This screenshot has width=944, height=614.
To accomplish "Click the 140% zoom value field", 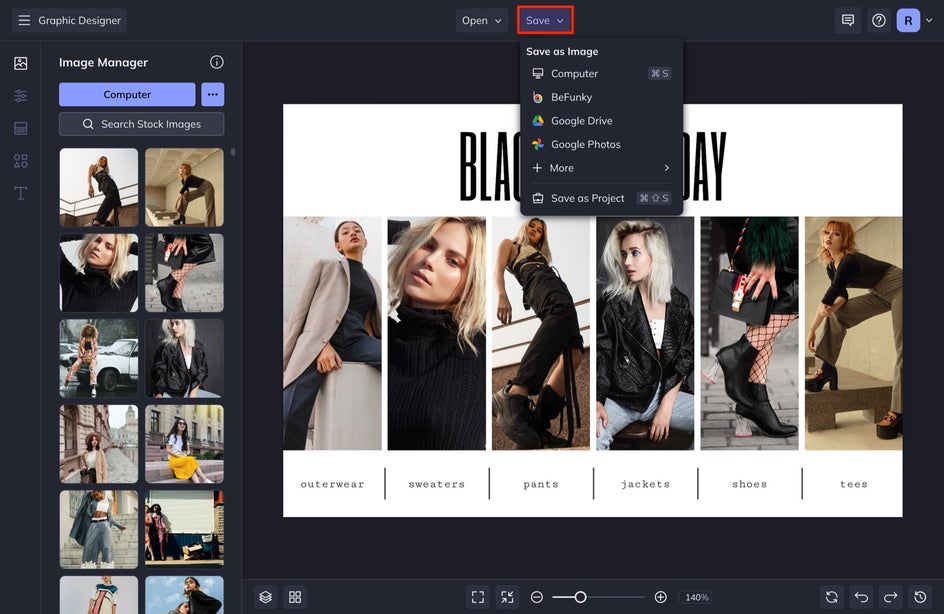I will coord(697,597).
